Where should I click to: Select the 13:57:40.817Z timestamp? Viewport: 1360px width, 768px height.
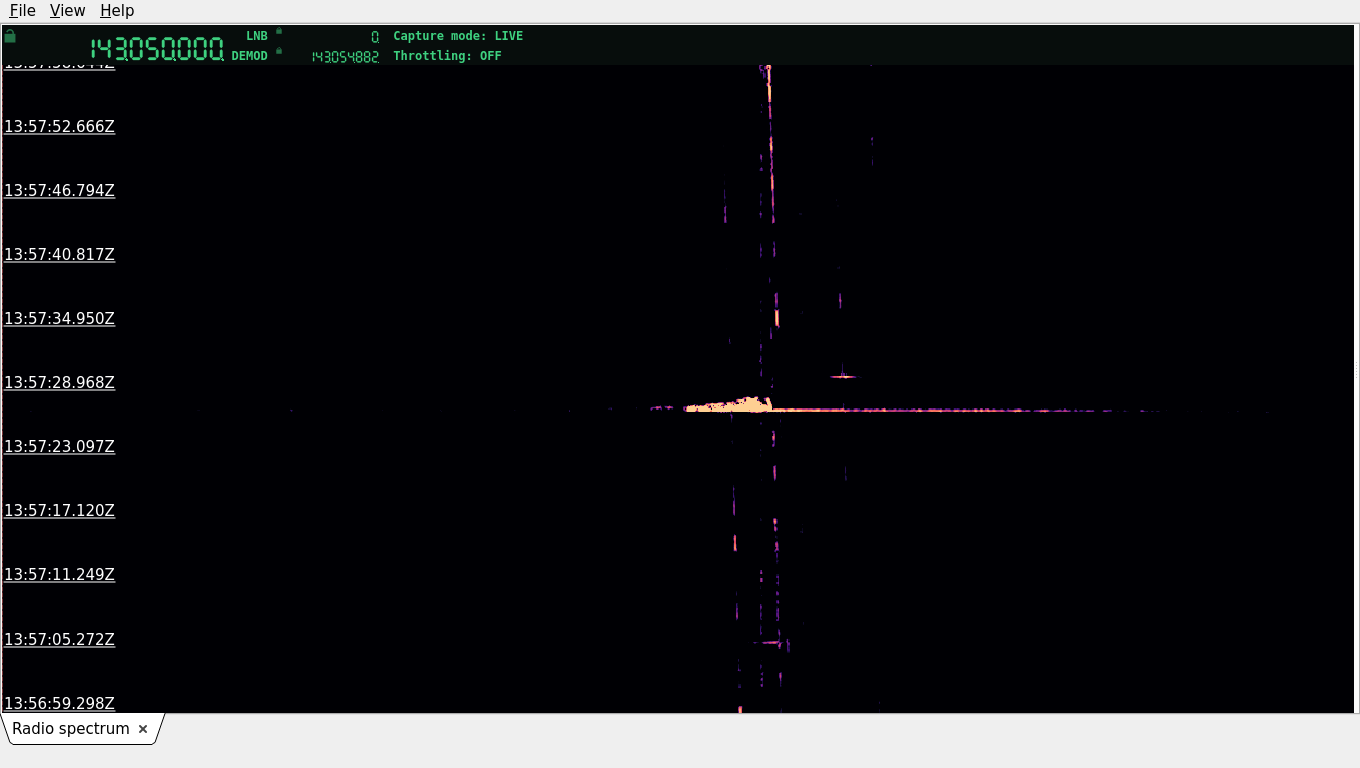(60, 255)
